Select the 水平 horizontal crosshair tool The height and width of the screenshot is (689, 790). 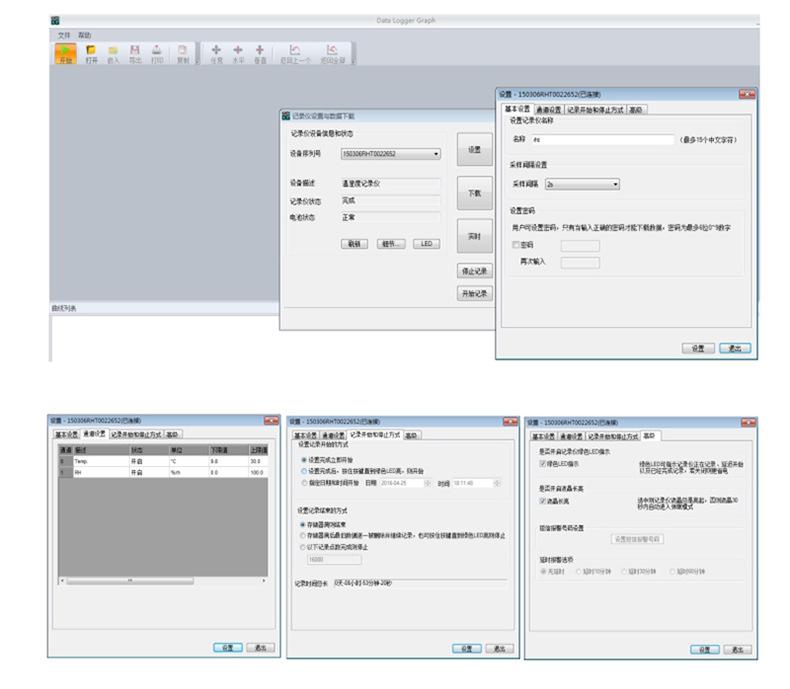point(238,52)
